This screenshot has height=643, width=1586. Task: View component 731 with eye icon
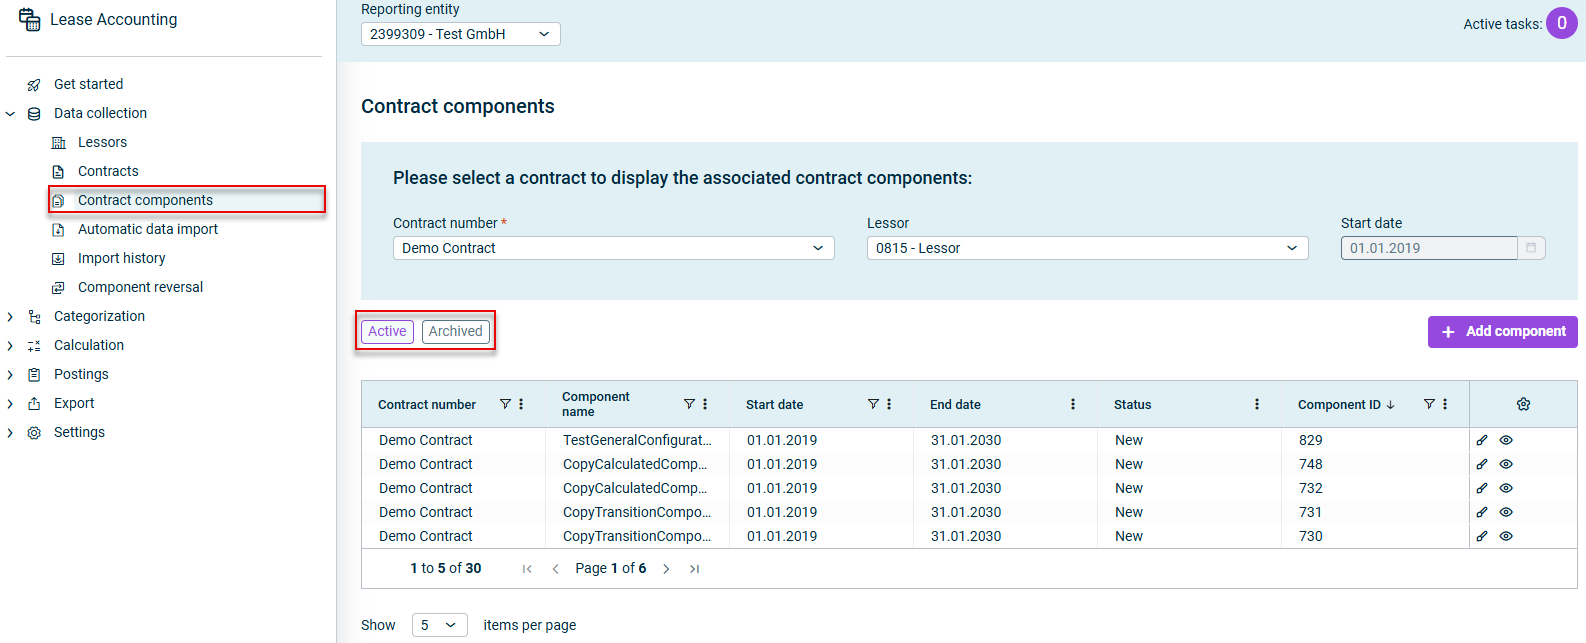point(1506,512)
